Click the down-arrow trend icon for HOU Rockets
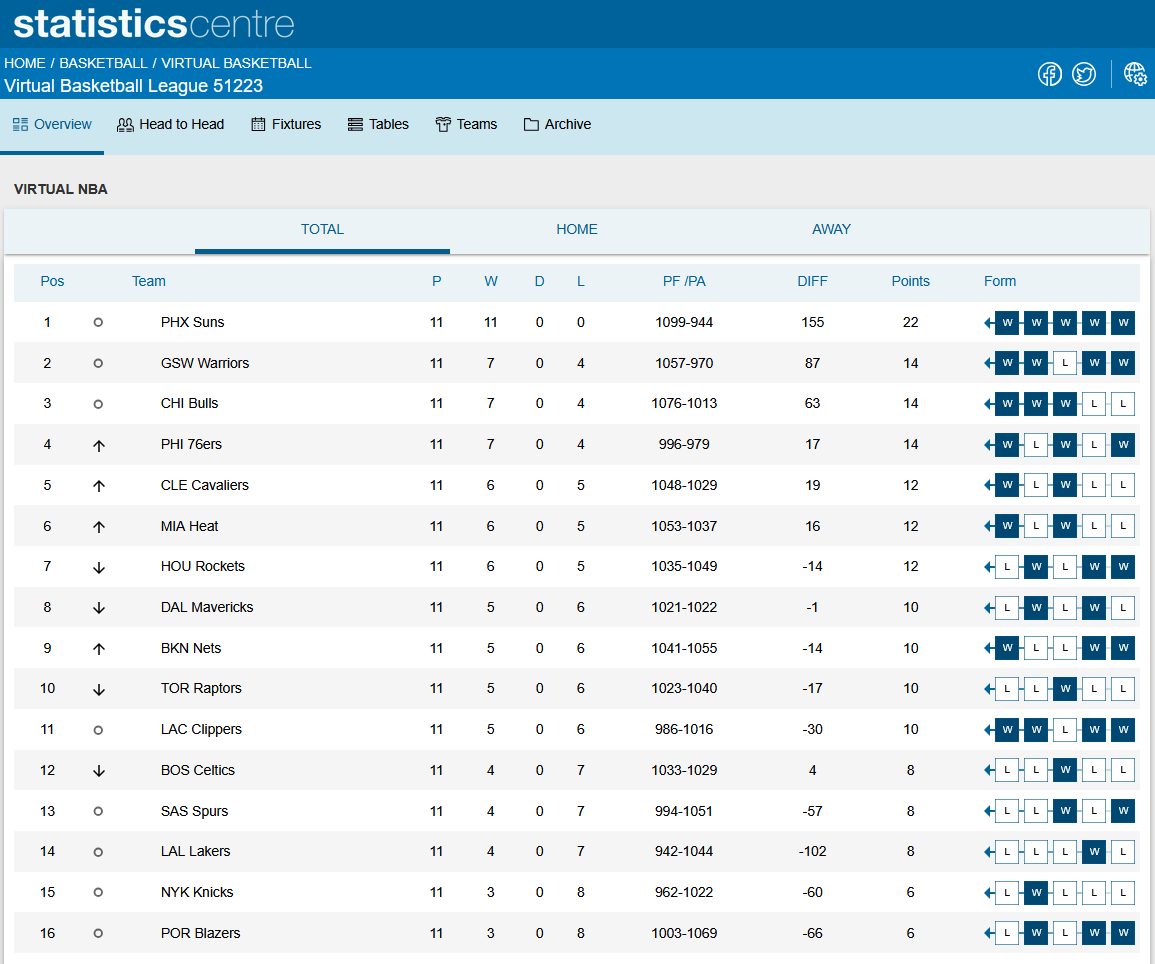Viewport: 1155px width, 964px height. tap(98, 567)
